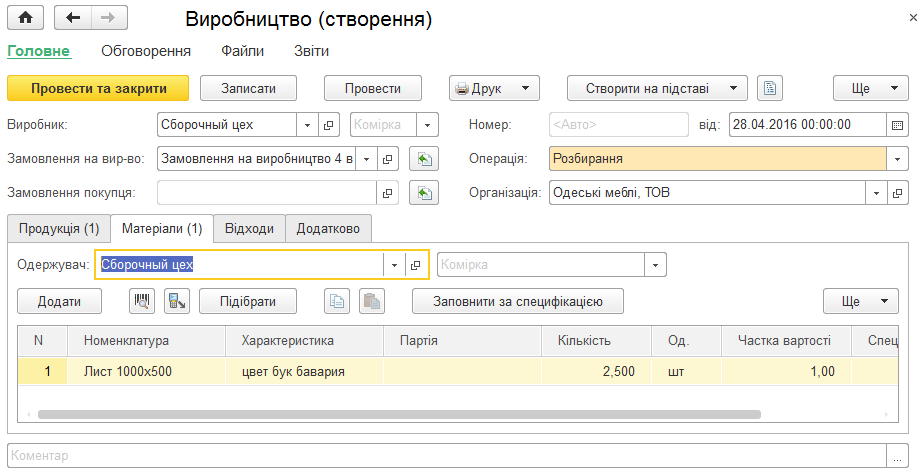Screen dimensions: 921x475
Task: Open the Обговорення section
Action: (146, 51)
